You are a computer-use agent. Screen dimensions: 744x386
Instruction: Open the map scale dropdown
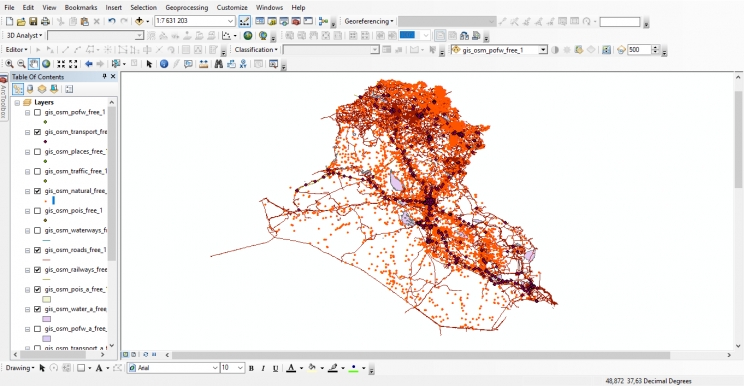tap(230, 21)
